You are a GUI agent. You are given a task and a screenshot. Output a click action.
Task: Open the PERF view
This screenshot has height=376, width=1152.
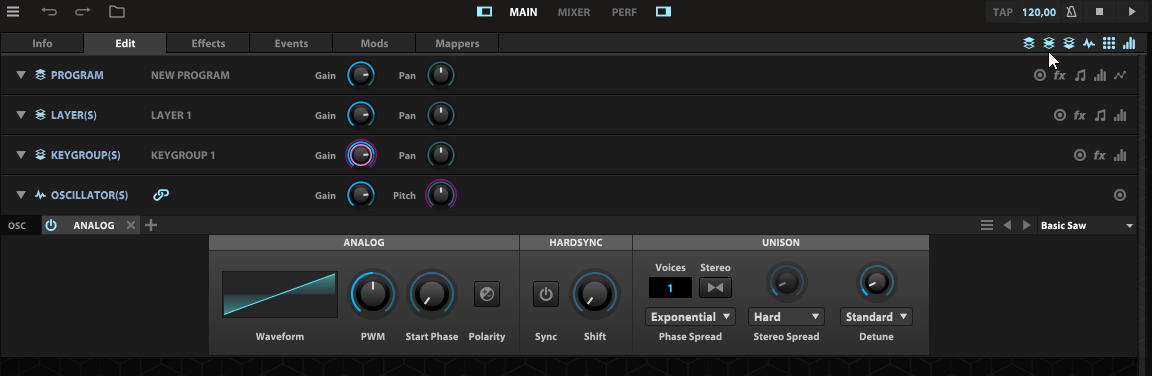[624, 12]
